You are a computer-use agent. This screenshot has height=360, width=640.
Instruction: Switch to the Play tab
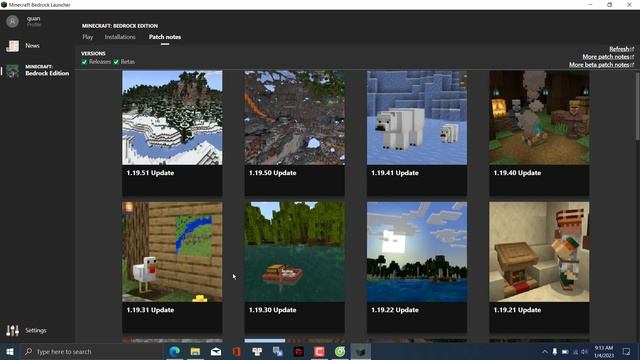pyautogui.click(x=87, y=37)
